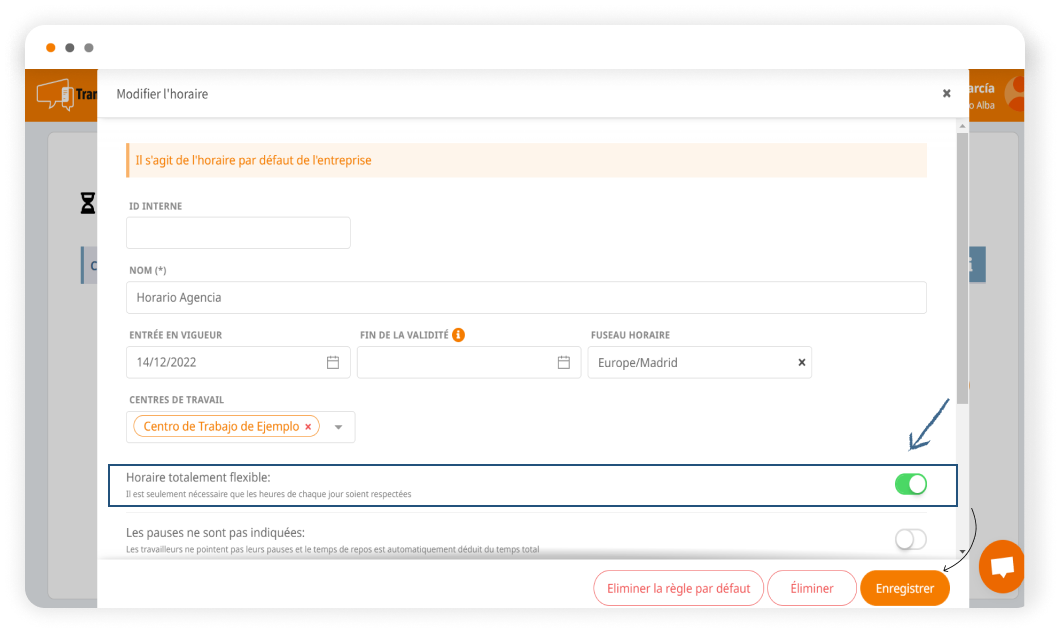Open calendar picker for Entrée en vigueur
The height and width of the screenshot is (633, 1061).
[x=333, y=362]
